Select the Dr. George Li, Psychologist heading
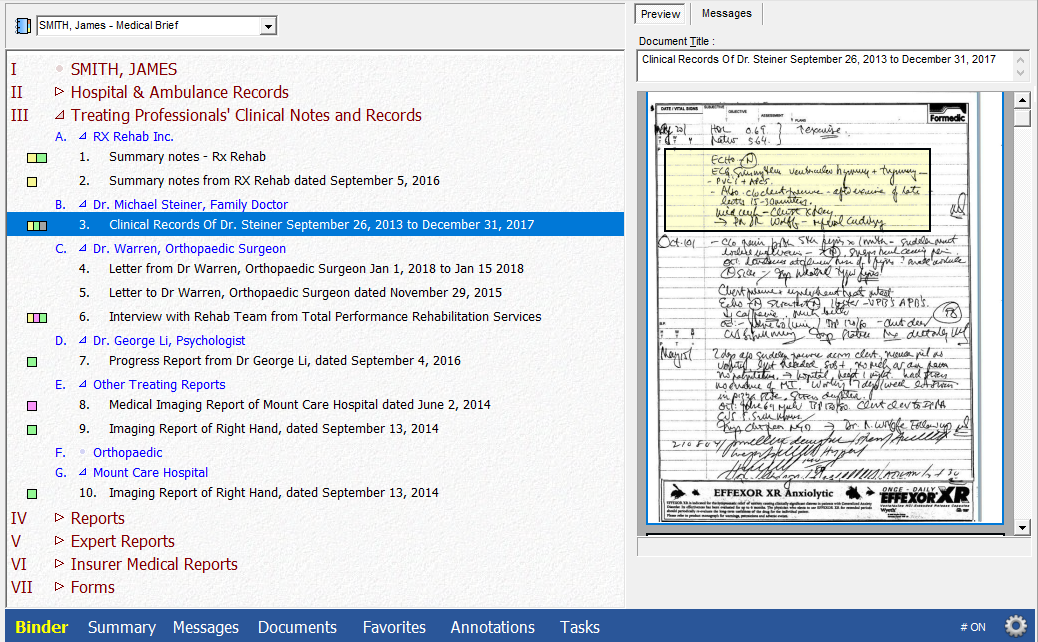This screenshot has height=642, width=1038. (168, 341)
